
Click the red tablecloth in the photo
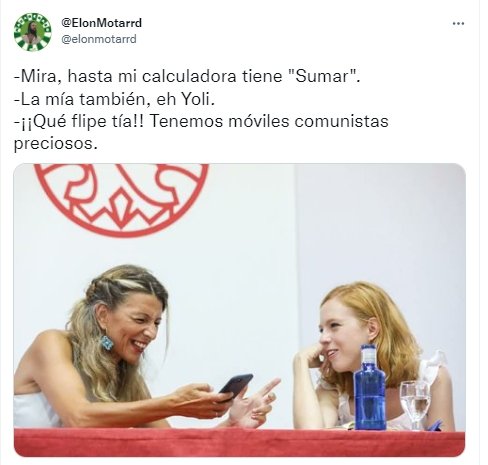click(x=239, y=443)
